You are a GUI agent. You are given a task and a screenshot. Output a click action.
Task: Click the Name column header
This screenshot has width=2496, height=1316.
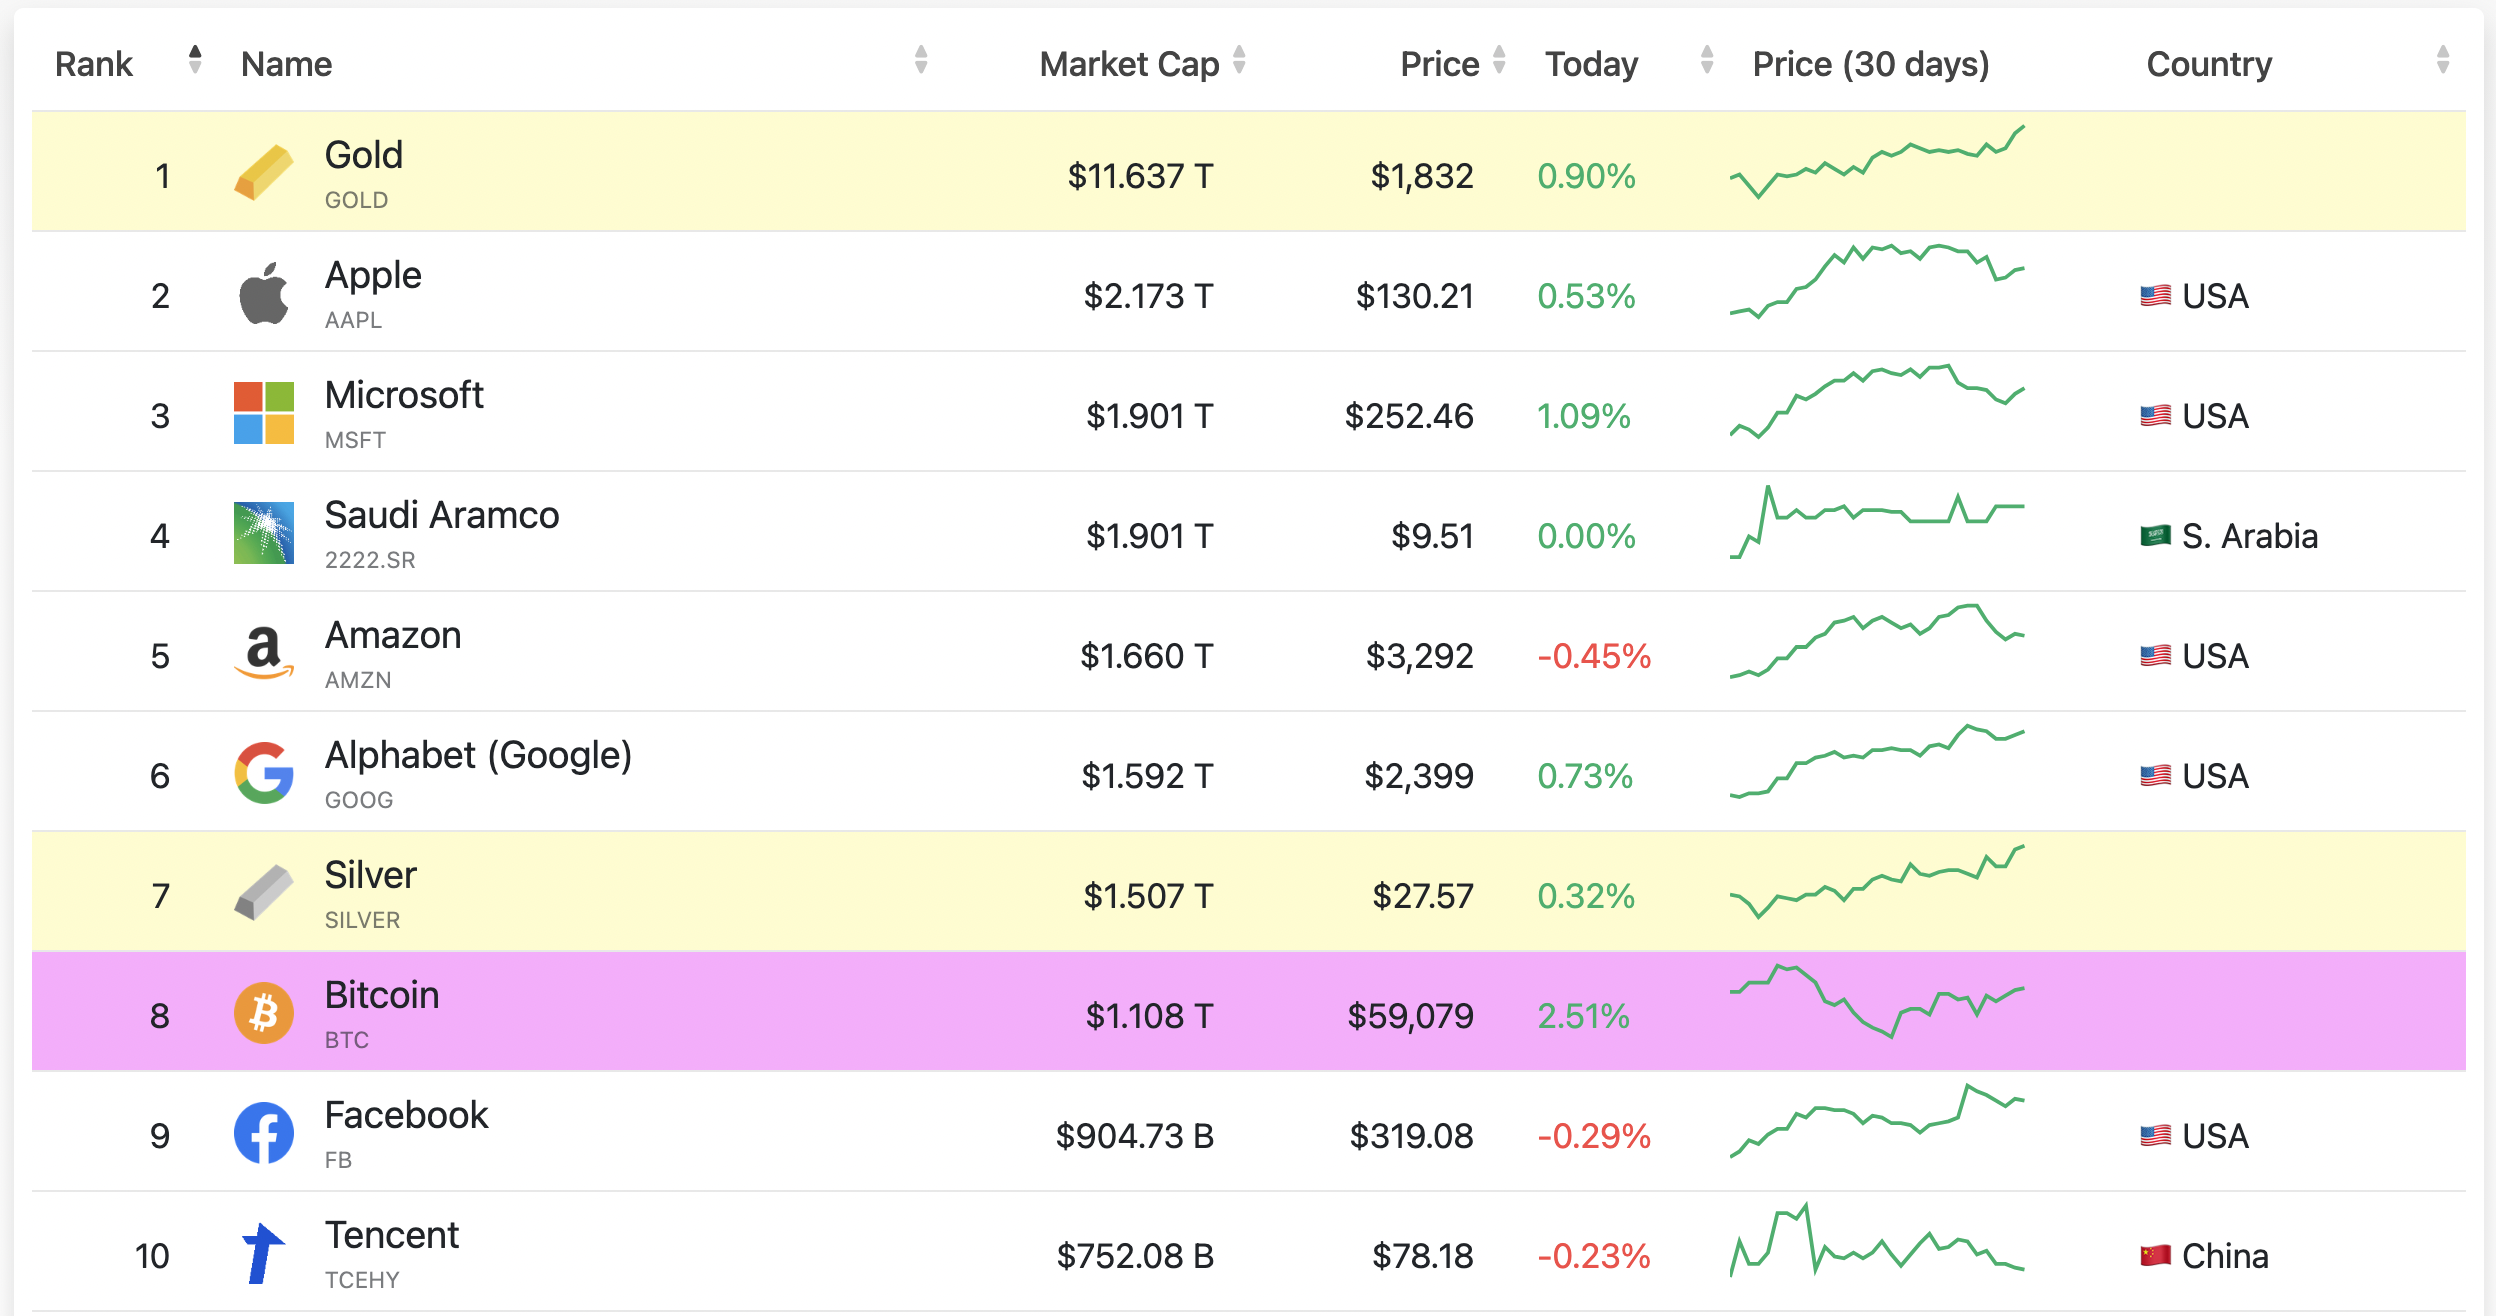(x=287, y=64)
